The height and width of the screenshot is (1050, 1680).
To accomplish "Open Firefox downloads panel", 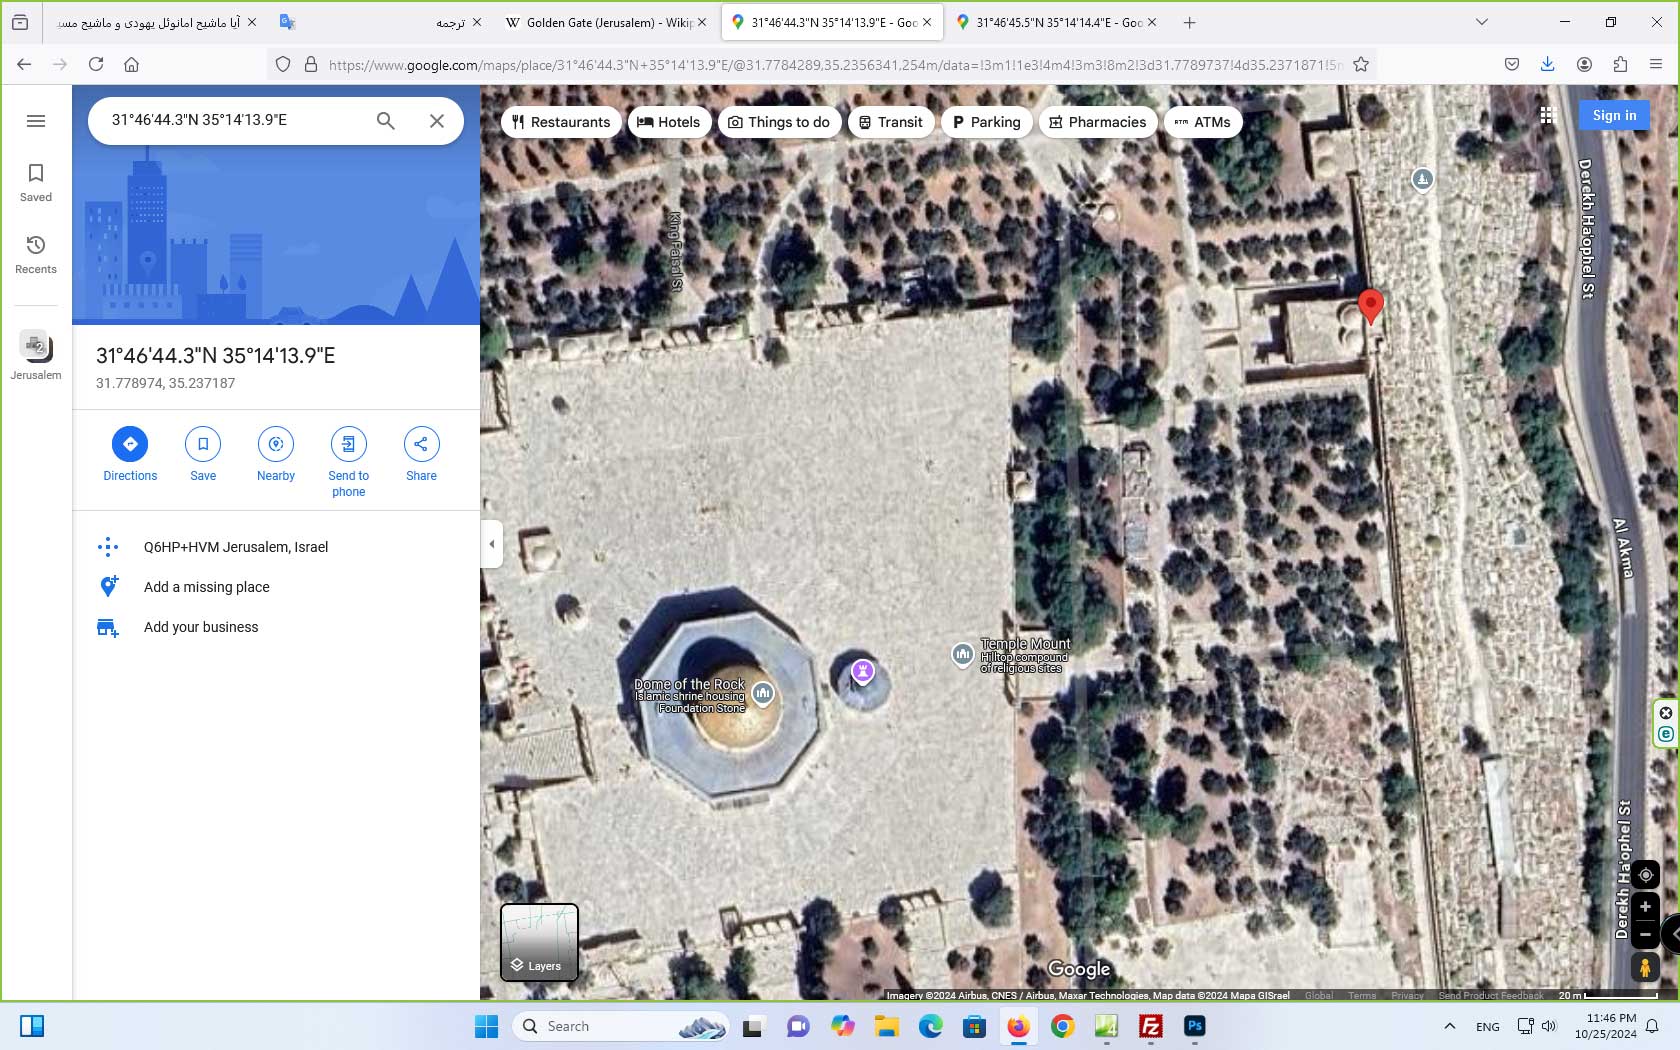I will 1547,64.
